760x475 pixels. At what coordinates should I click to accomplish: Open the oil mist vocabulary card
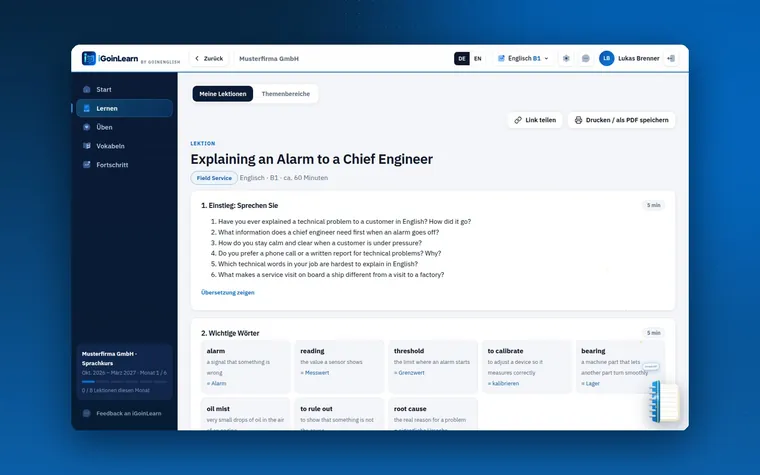(x=245, y=414)
